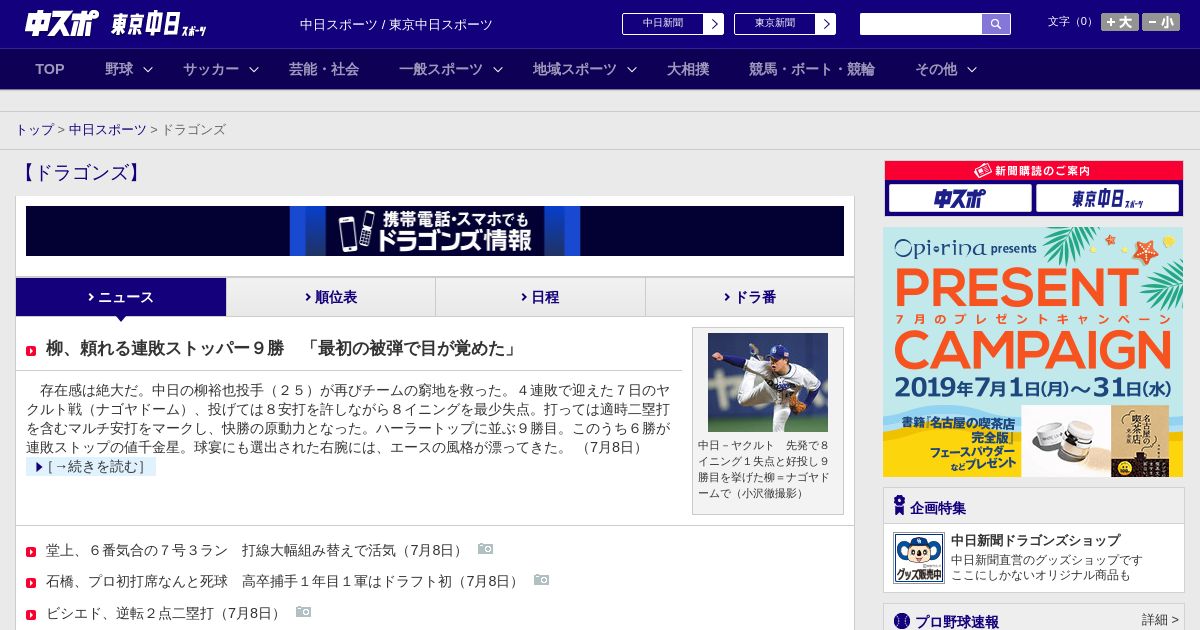Screen dimensions: 1200x630
Task: Go to TOP in navigation bar
Action: (50, 69)
